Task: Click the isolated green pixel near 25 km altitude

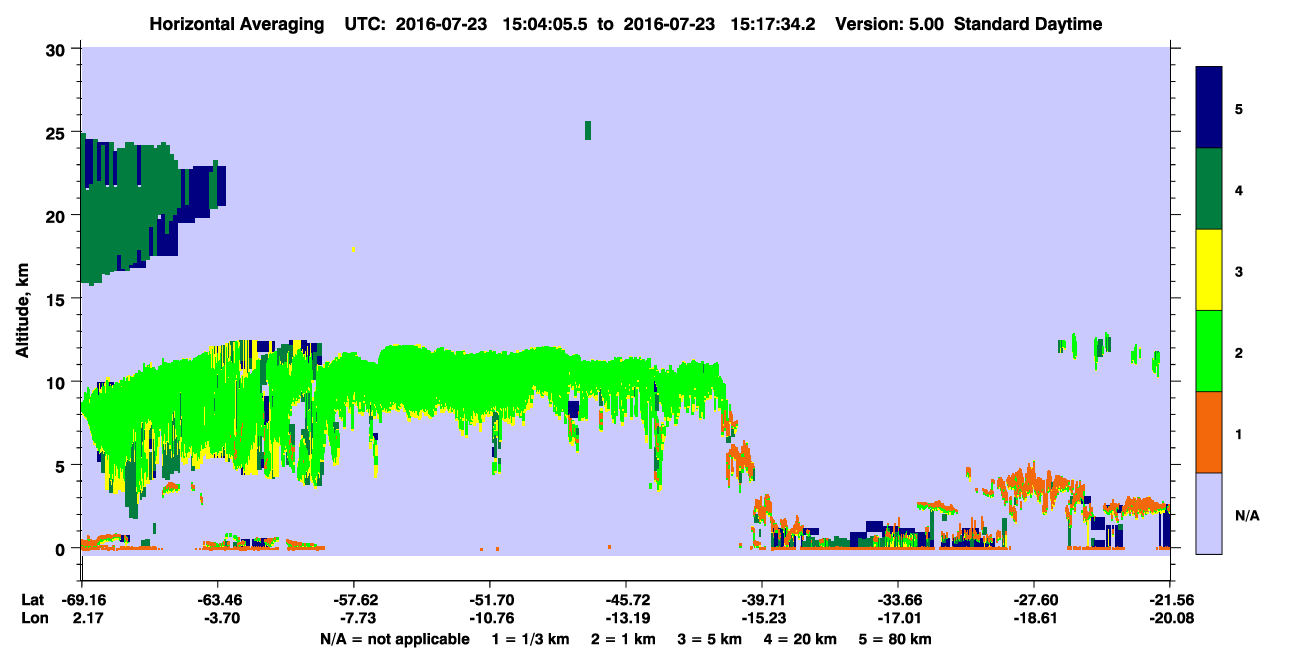Action: [588, 130]
